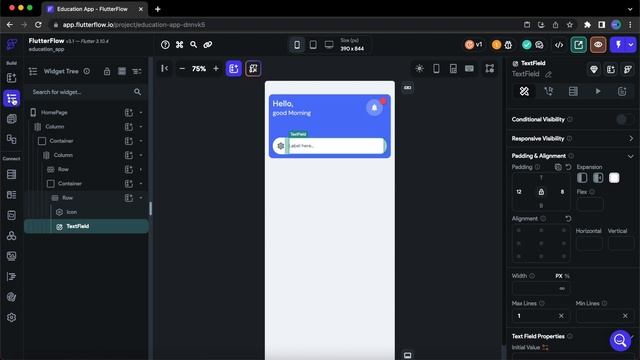
Task: Select the first Expansion option icon
Action: point(582,178)
